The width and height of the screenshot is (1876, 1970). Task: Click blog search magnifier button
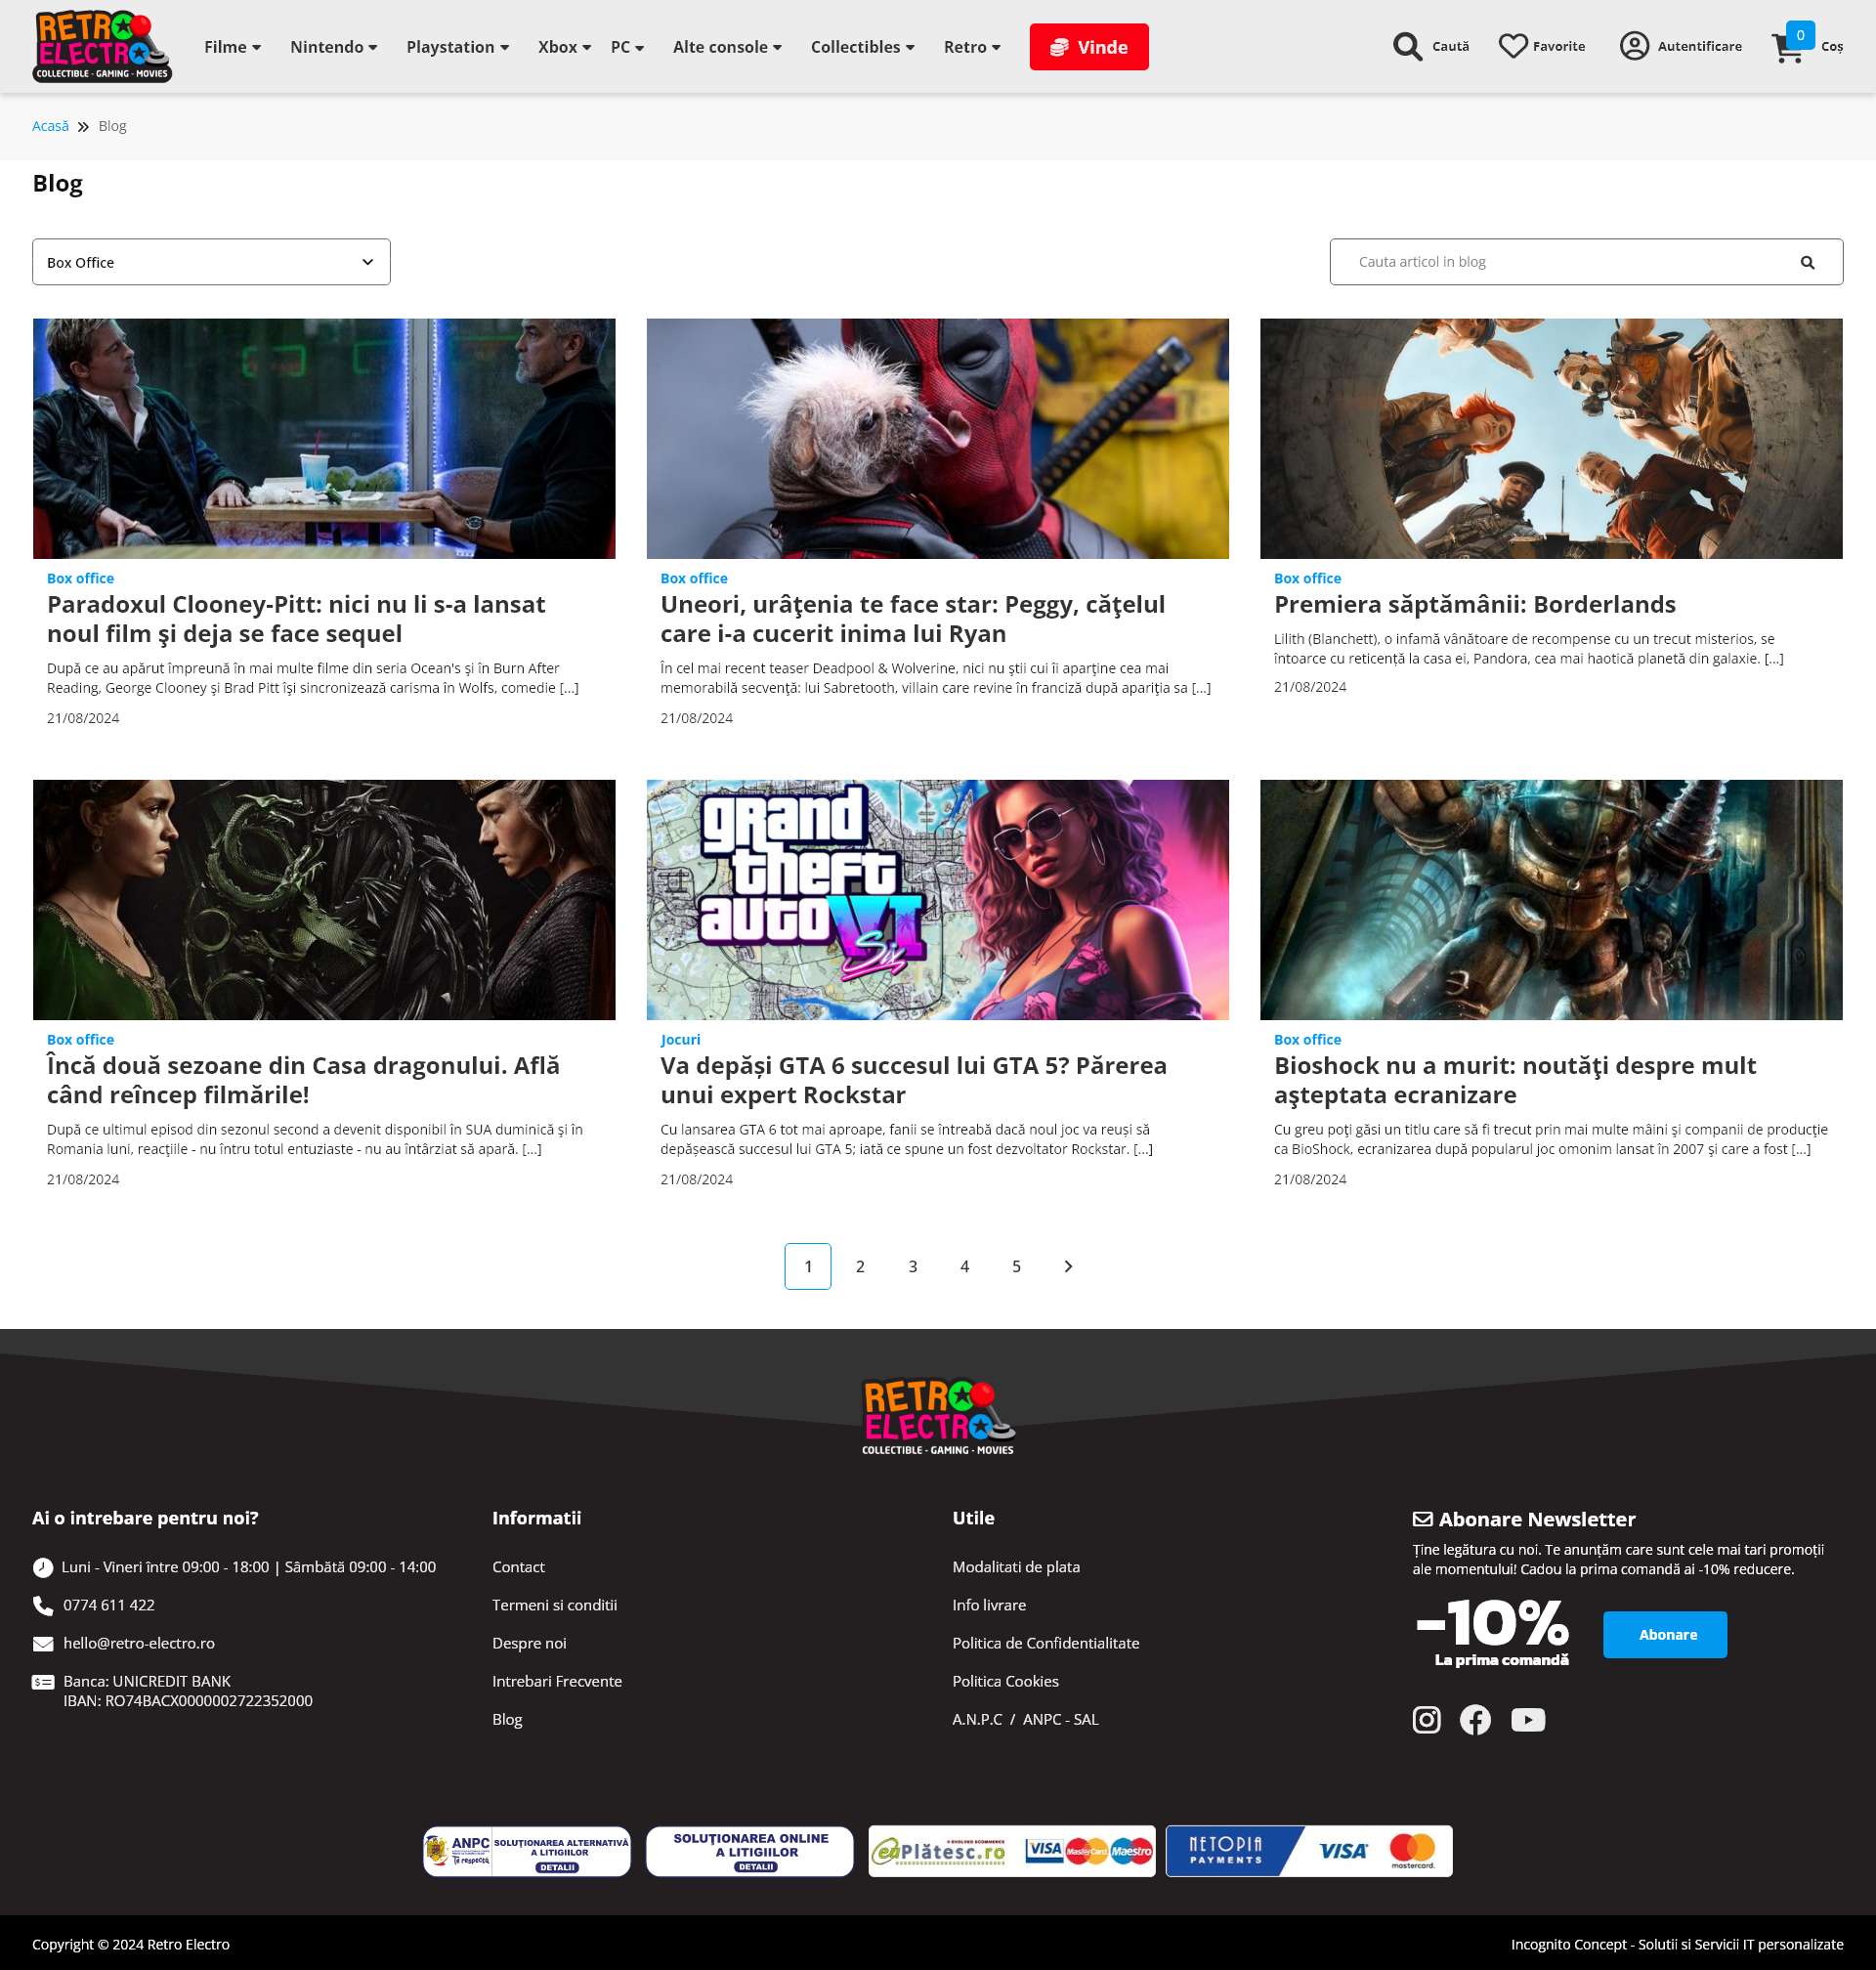click(1806, 262)
